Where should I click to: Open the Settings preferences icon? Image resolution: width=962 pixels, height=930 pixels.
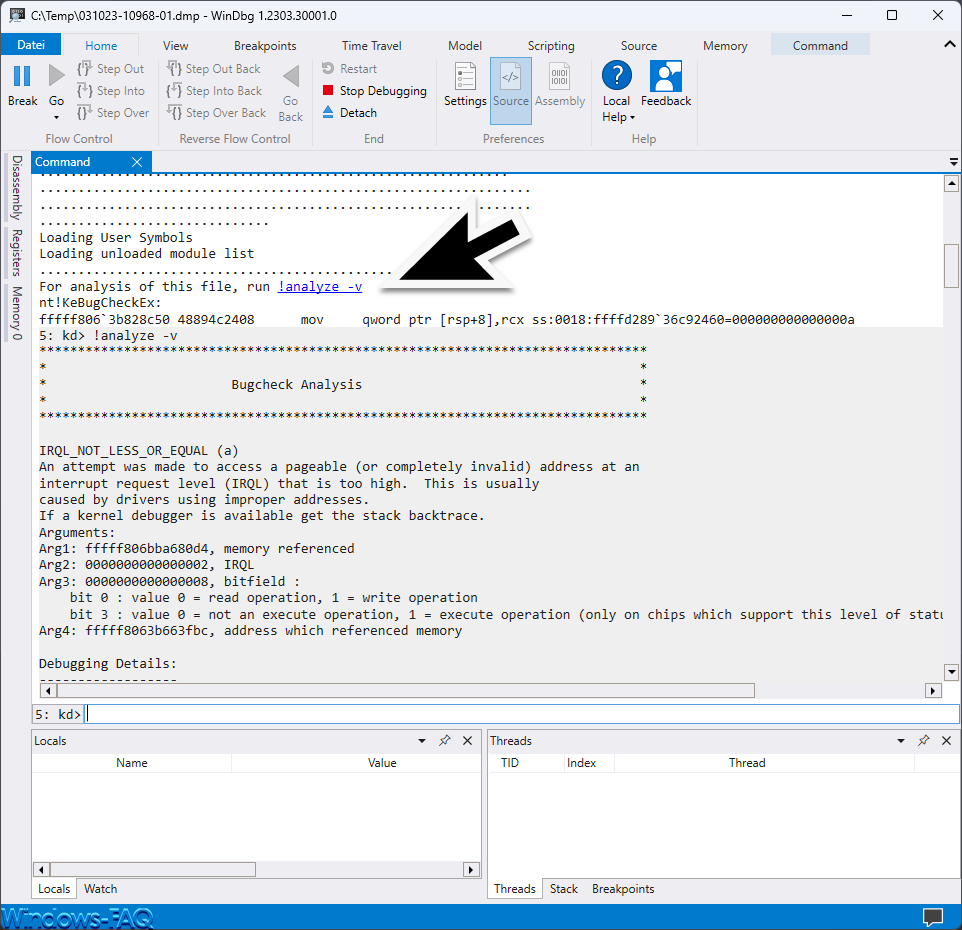465,77
